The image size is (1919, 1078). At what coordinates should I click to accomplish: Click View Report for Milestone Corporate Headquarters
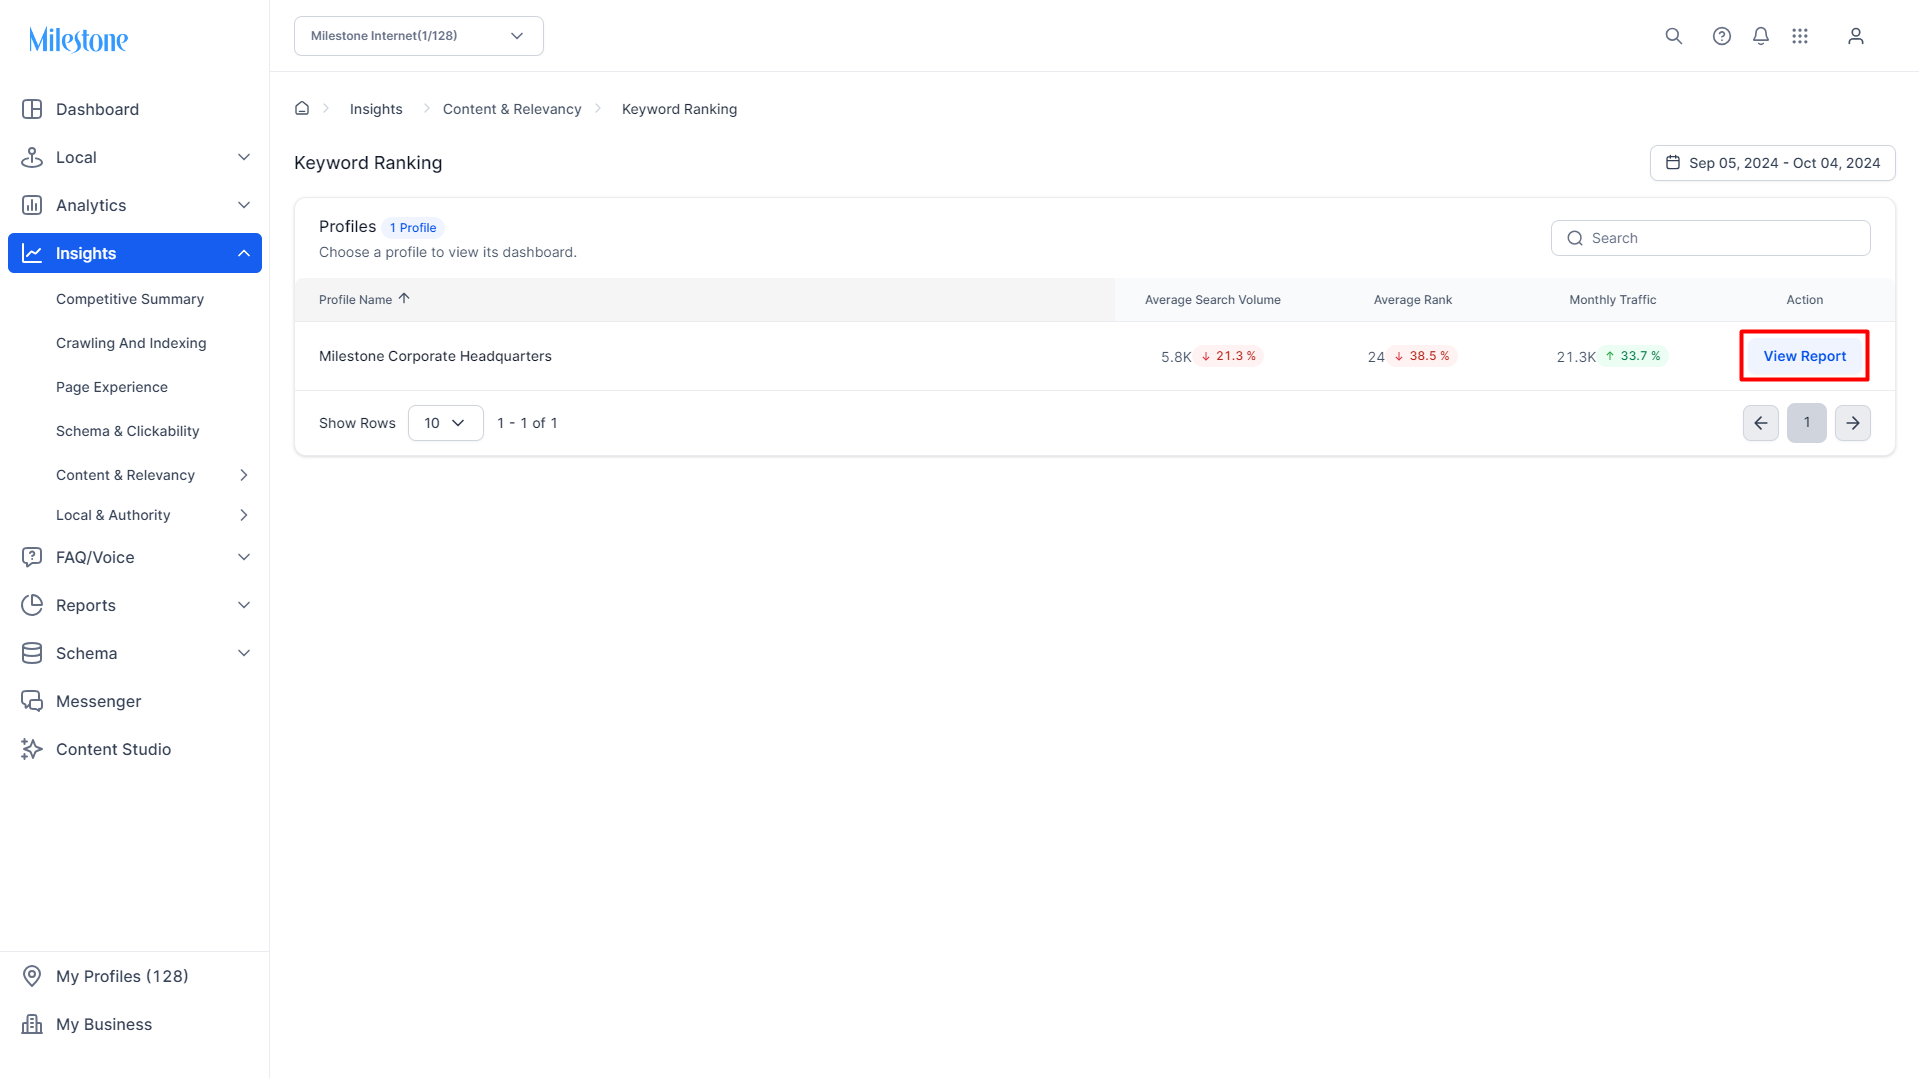1805,356
